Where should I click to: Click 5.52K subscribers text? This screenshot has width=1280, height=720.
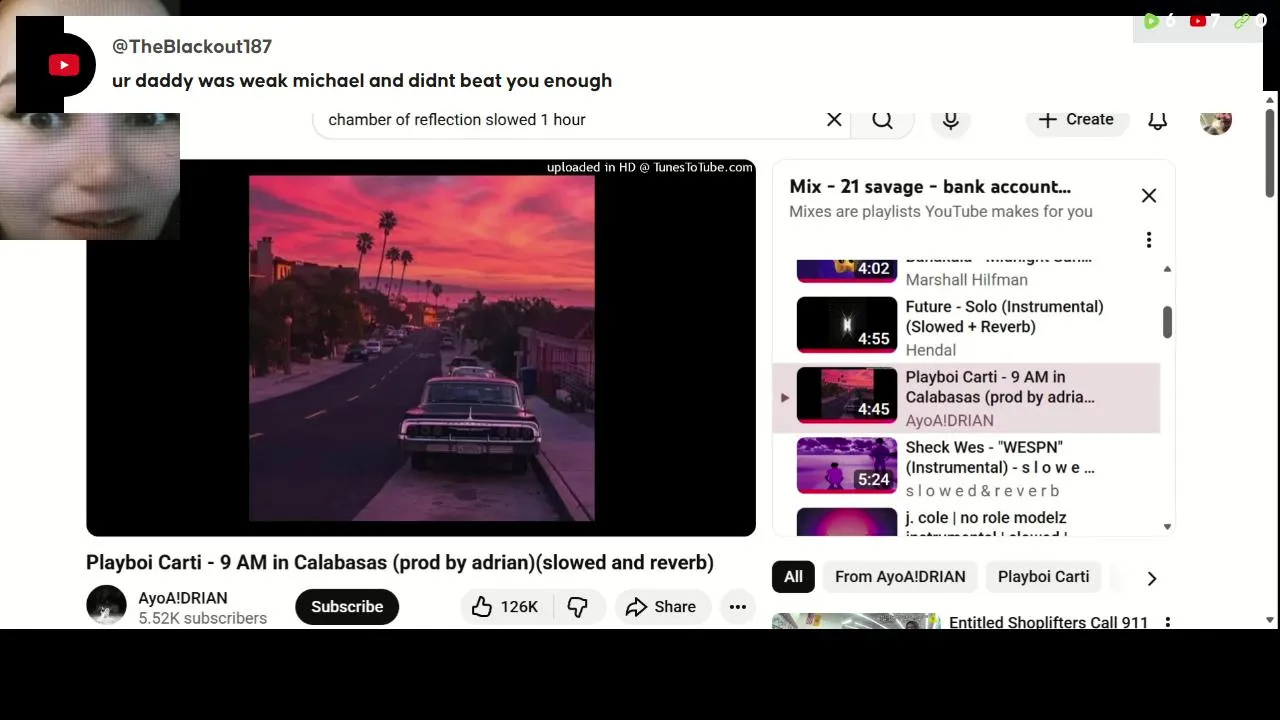pyautogui.click(x=203, y=618)
